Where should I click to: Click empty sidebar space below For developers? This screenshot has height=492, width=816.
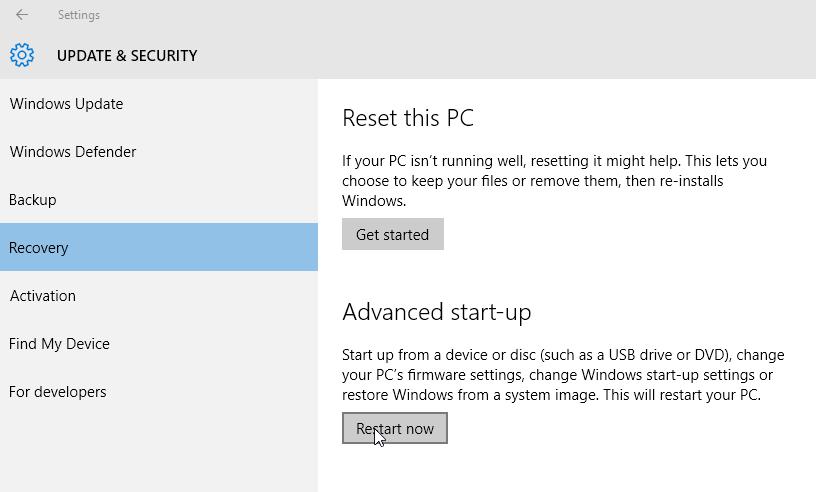click(158, 450)
